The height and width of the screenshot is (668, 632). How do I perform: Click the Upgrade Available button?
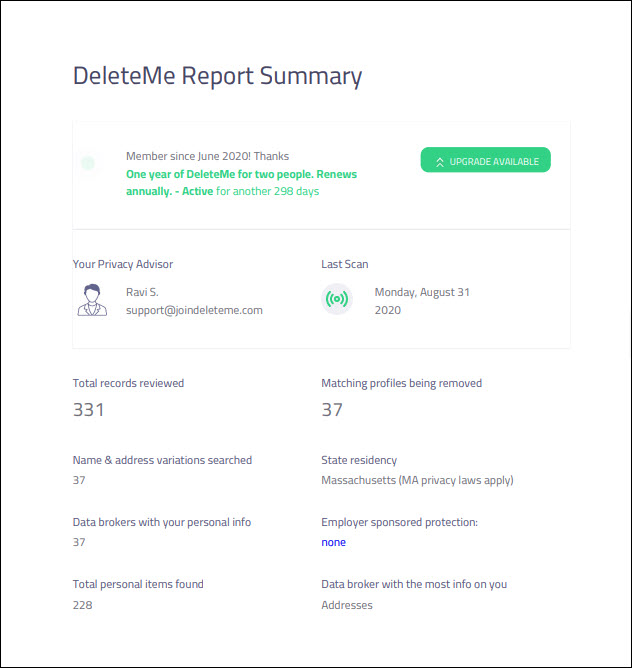coord(485,160)
